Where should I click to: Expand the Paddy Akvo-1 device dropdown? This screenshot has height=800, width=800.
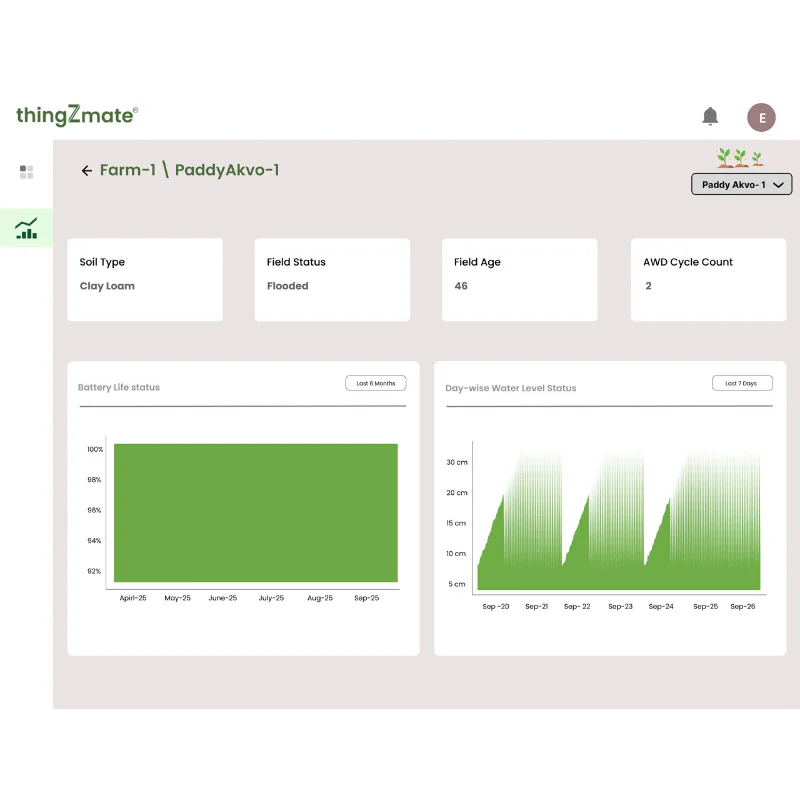click(742, 185)
